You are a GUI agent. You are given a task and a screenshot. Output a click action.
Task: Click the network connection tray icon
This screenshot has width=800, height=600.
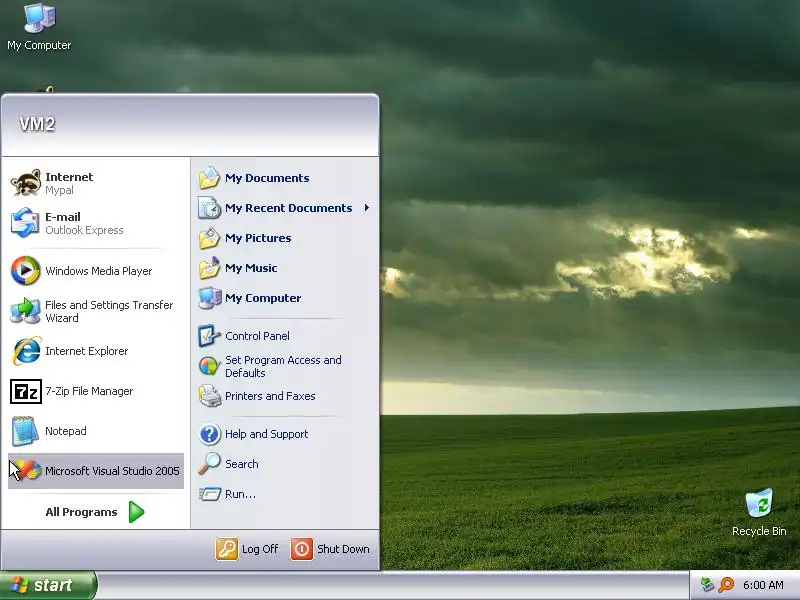click(707, 585)
